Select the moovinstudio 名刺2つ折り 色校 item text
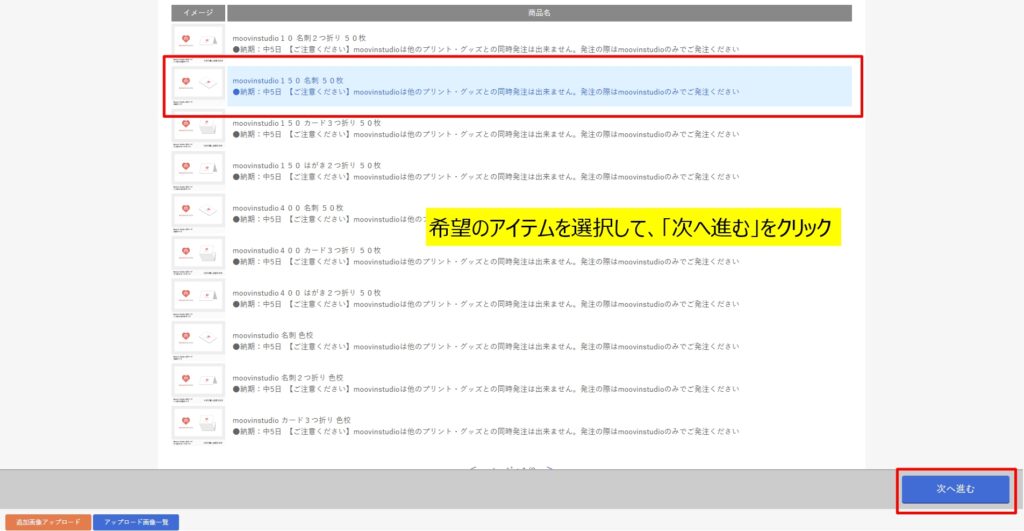The width and height of the screenshot is (1024, 531). 287,378
